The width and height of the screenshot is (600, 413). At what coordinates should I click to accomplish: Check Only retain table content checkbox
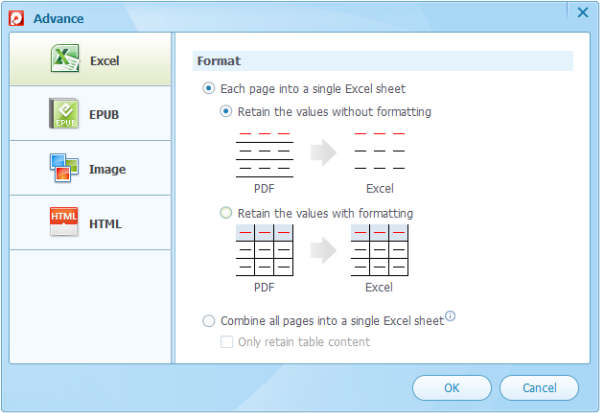pyautogui.click(x=227, y=342)
